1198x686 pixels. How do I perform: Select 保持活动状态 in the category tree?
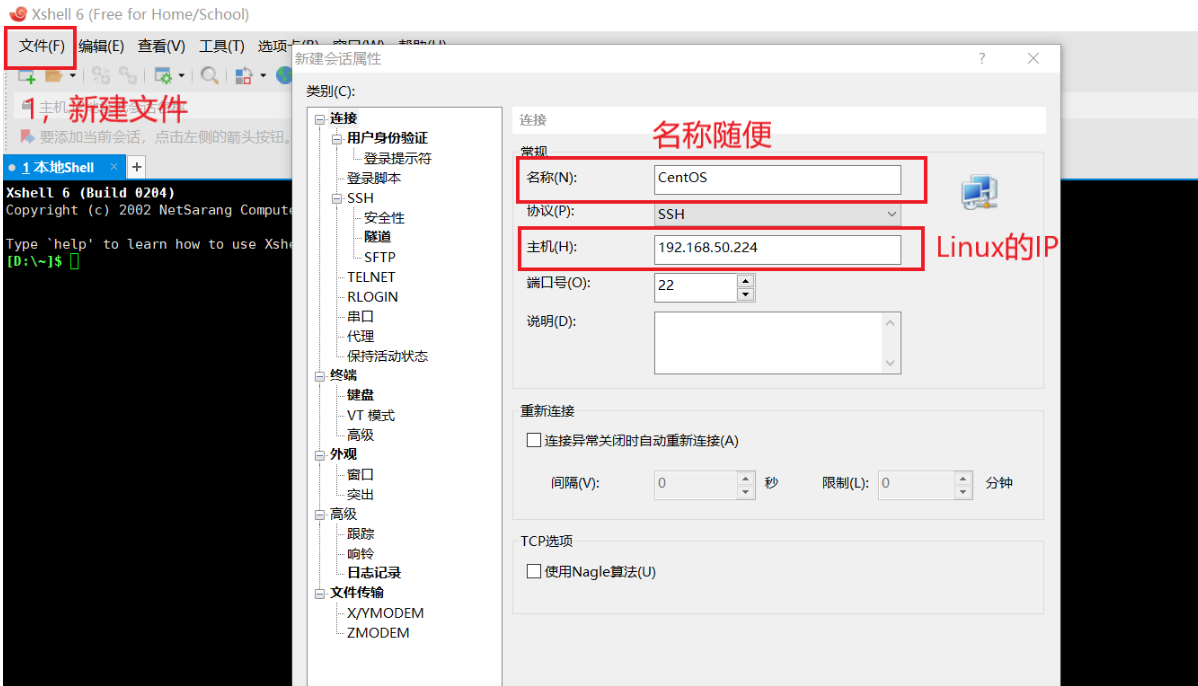[x=387, y=356]
